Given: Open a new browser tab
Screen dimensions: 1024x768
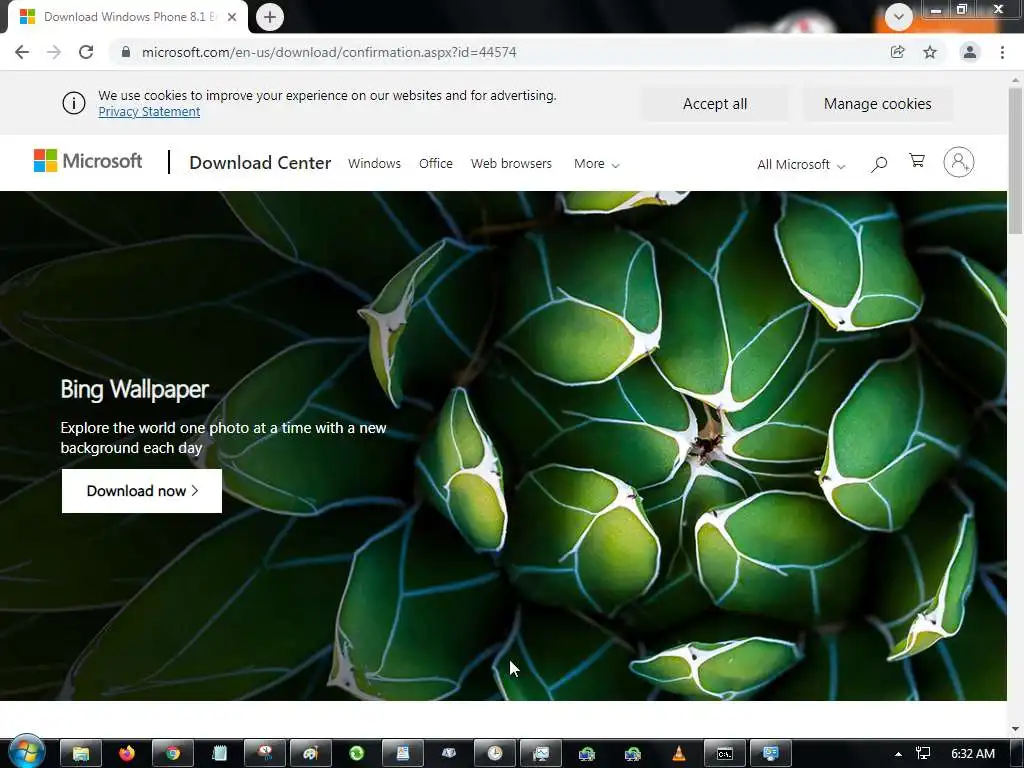Looking at the screenshot, I should pyautogui.click(x=270, y=17).
